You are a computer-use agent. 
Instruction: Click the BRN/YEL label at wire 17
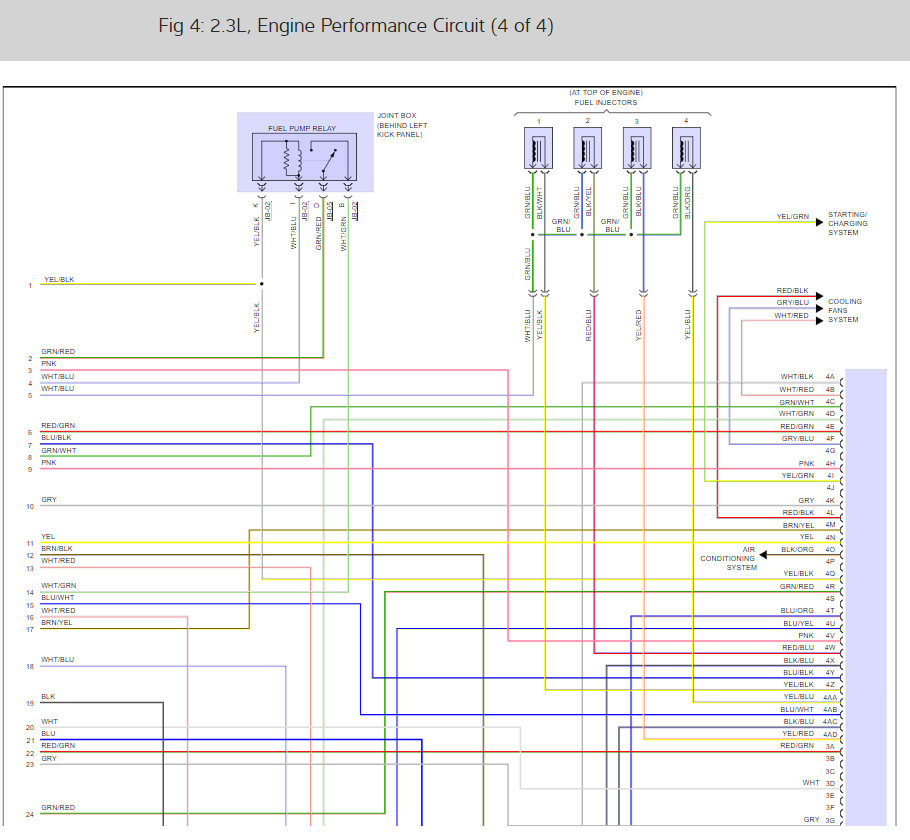point(57,622)
